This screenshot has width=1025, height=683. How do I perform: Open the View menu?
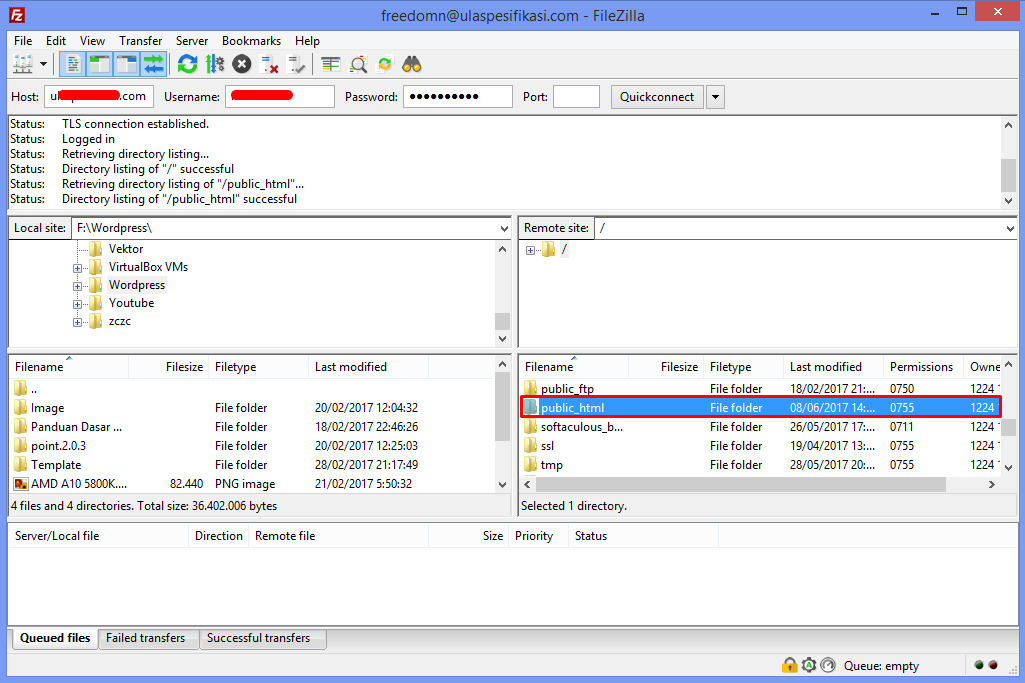click(92, 41)
